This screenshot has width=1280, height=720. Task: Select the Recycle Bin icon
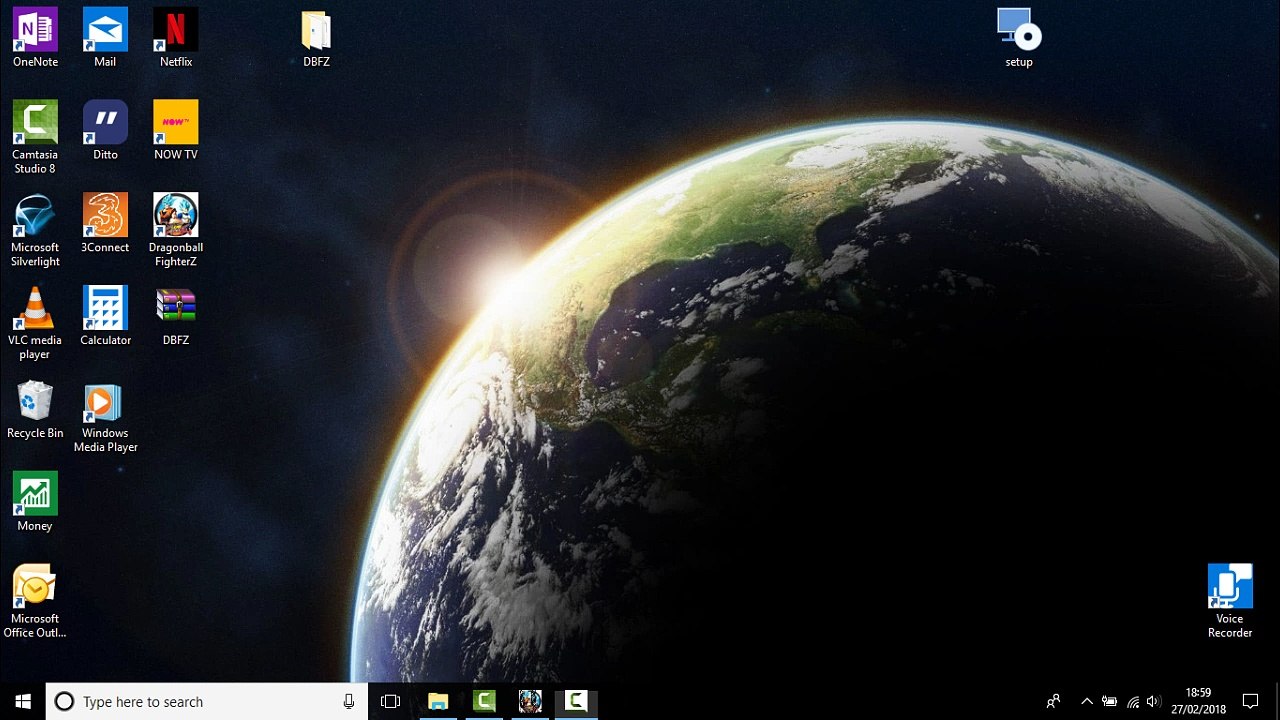tap(35, 410)
